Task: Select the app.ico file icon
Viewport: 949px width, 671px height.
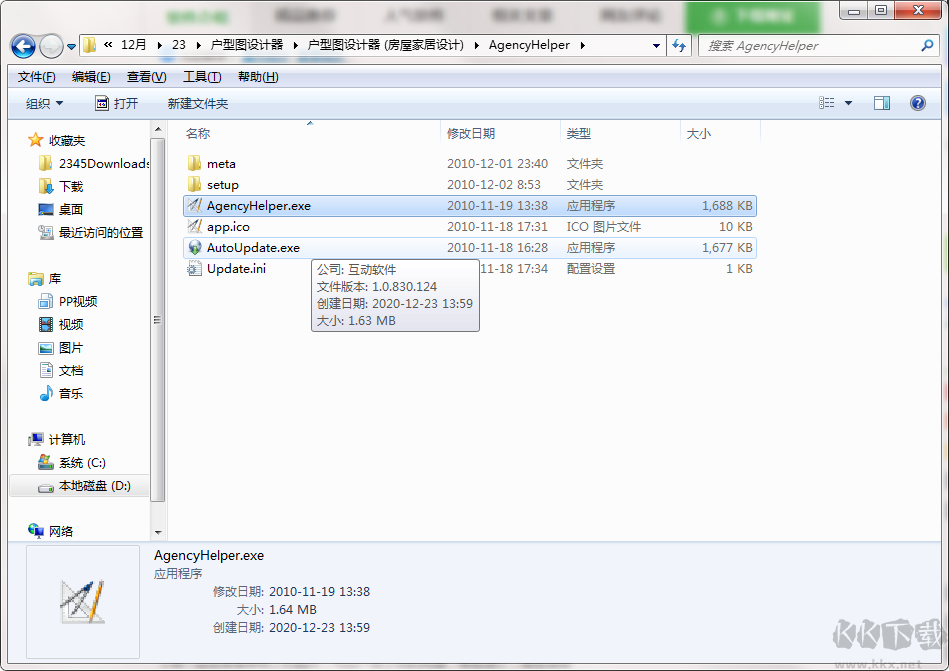Action: pyautogui.click(x=194, y=226)
